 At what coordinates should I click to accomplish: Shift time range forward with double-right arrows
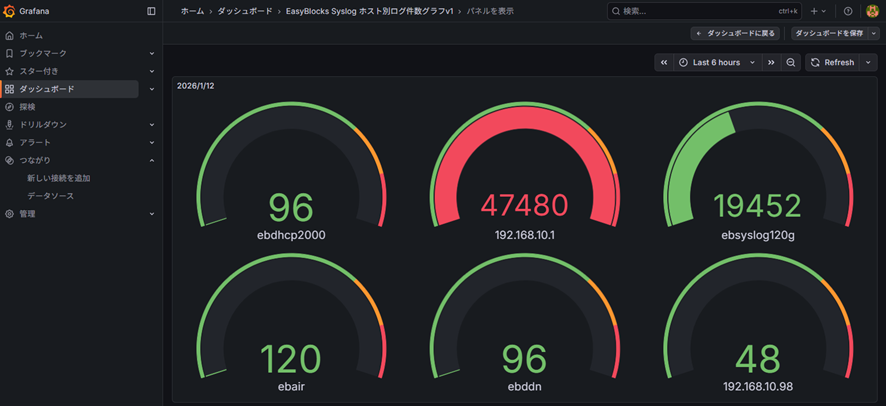click(x=771, y=62)
